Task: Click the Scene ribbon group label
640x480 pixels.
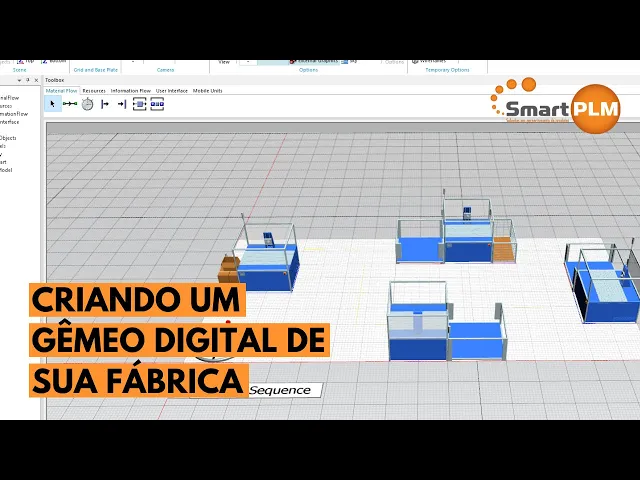Action: (19, 70)
